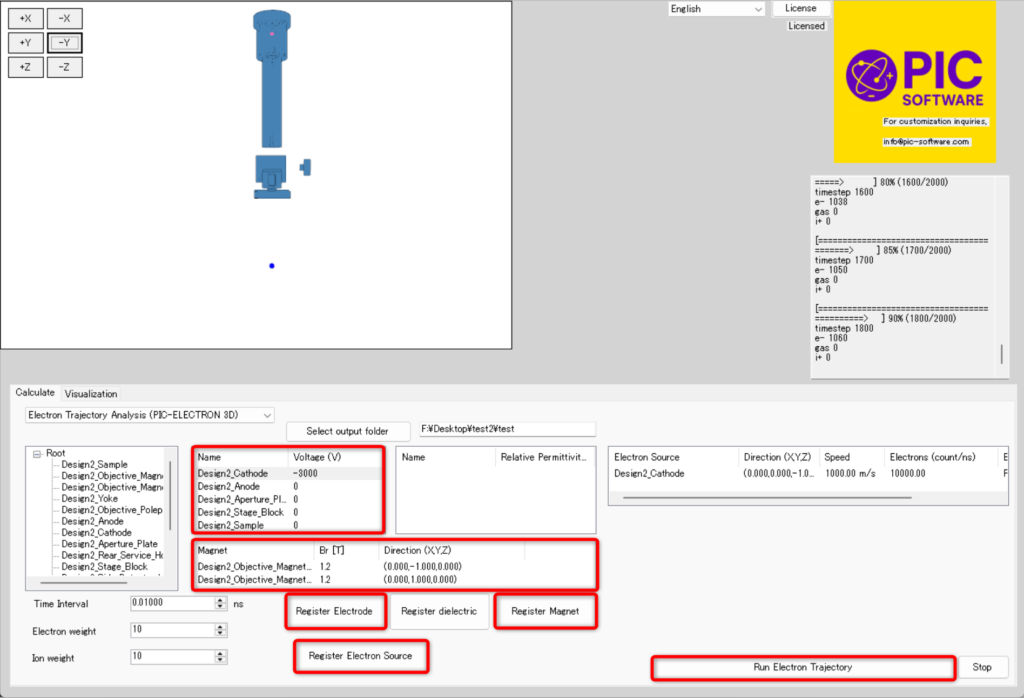Screen dimensions: 1024x698
Task: Open the analysis type combo box
Action: click(150, 414)
